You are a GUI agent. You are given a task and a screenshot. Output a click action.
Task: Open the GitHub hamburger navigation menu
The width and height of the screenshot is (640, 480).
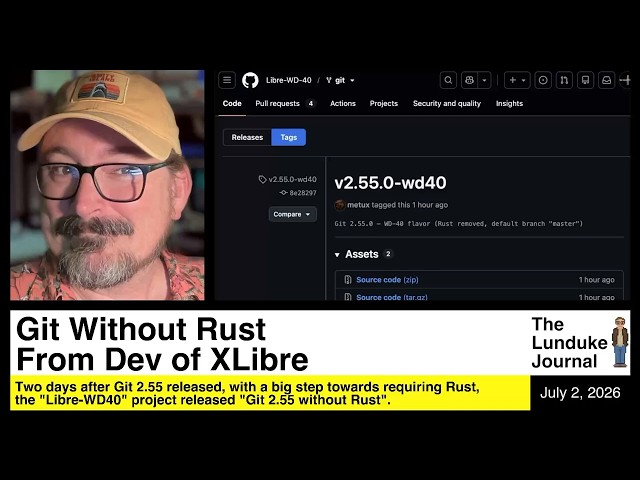[227, 80]
